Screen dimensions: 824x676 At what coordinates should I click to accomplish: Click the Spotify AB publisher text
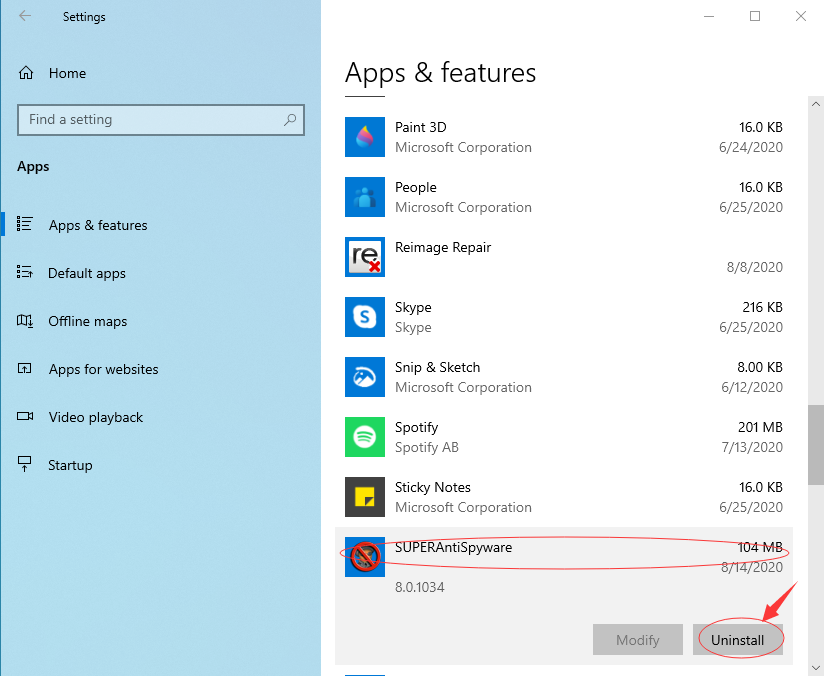[x=427, y=447]
